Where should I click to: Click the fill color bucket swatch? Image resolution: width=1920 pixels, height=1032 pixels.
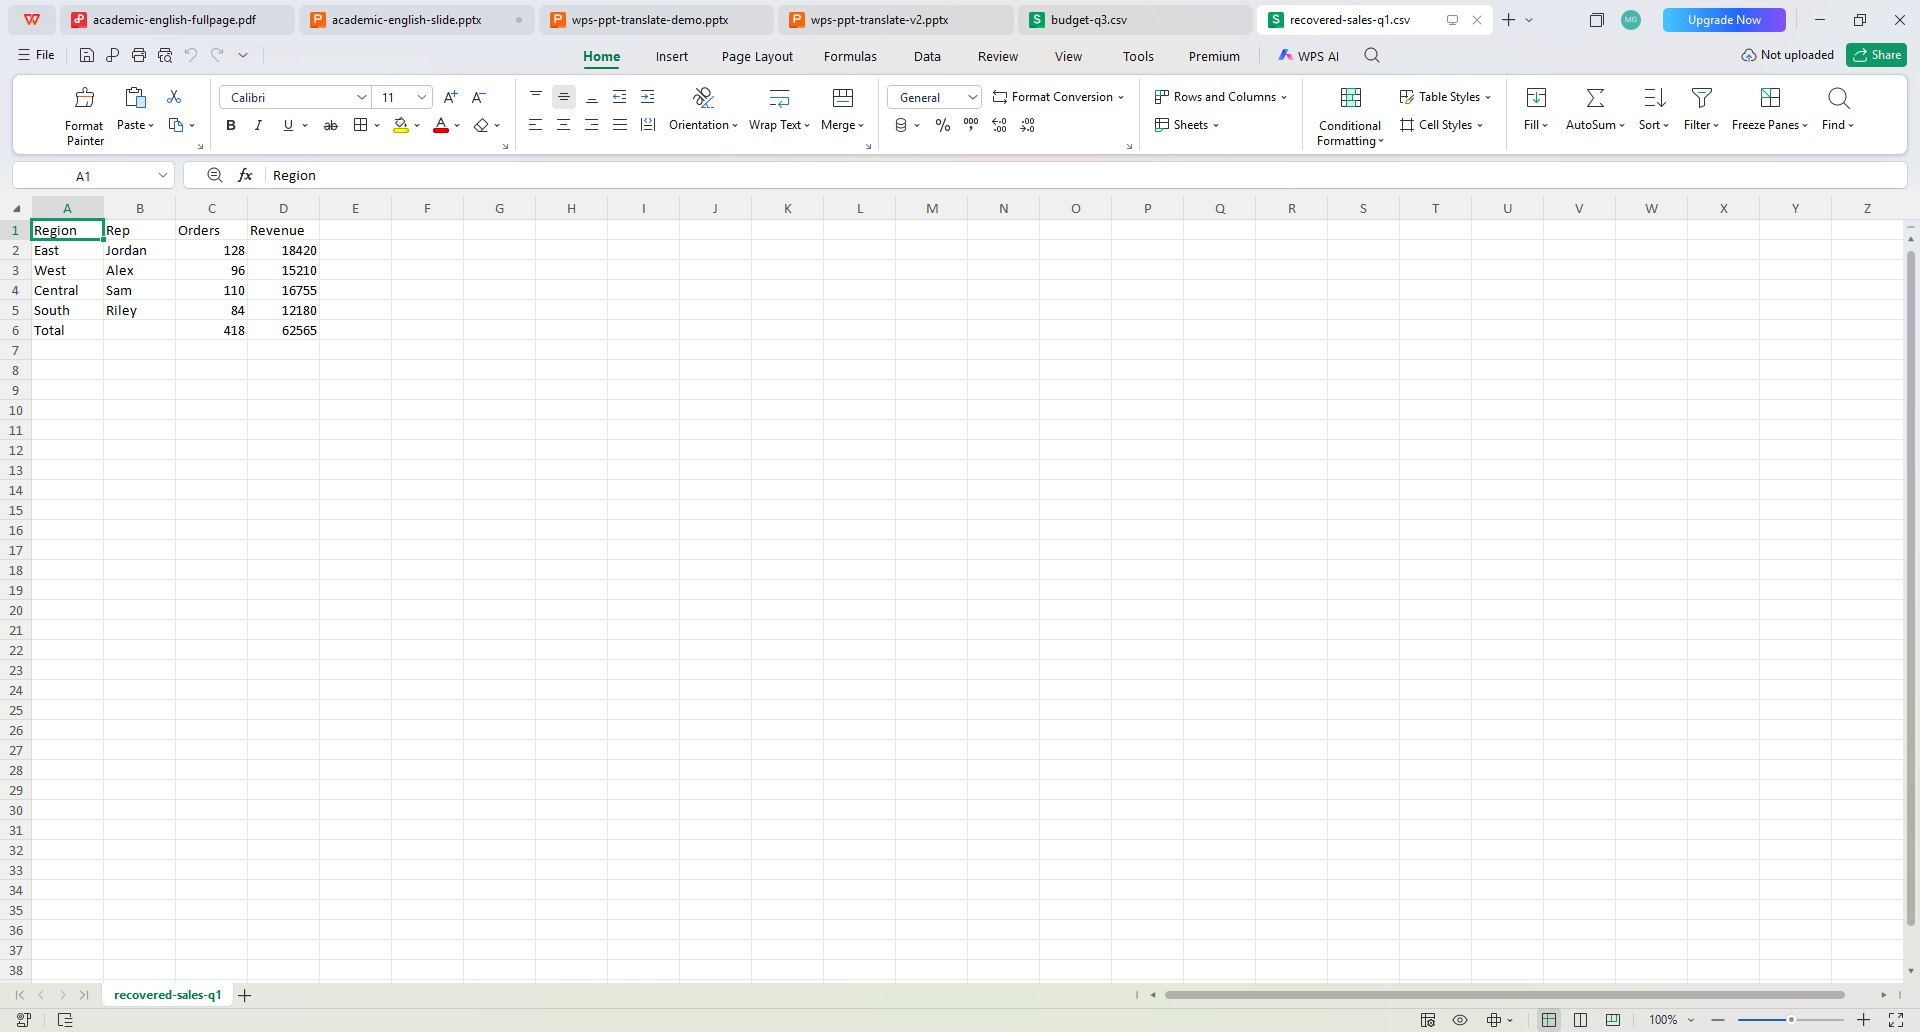400,125
